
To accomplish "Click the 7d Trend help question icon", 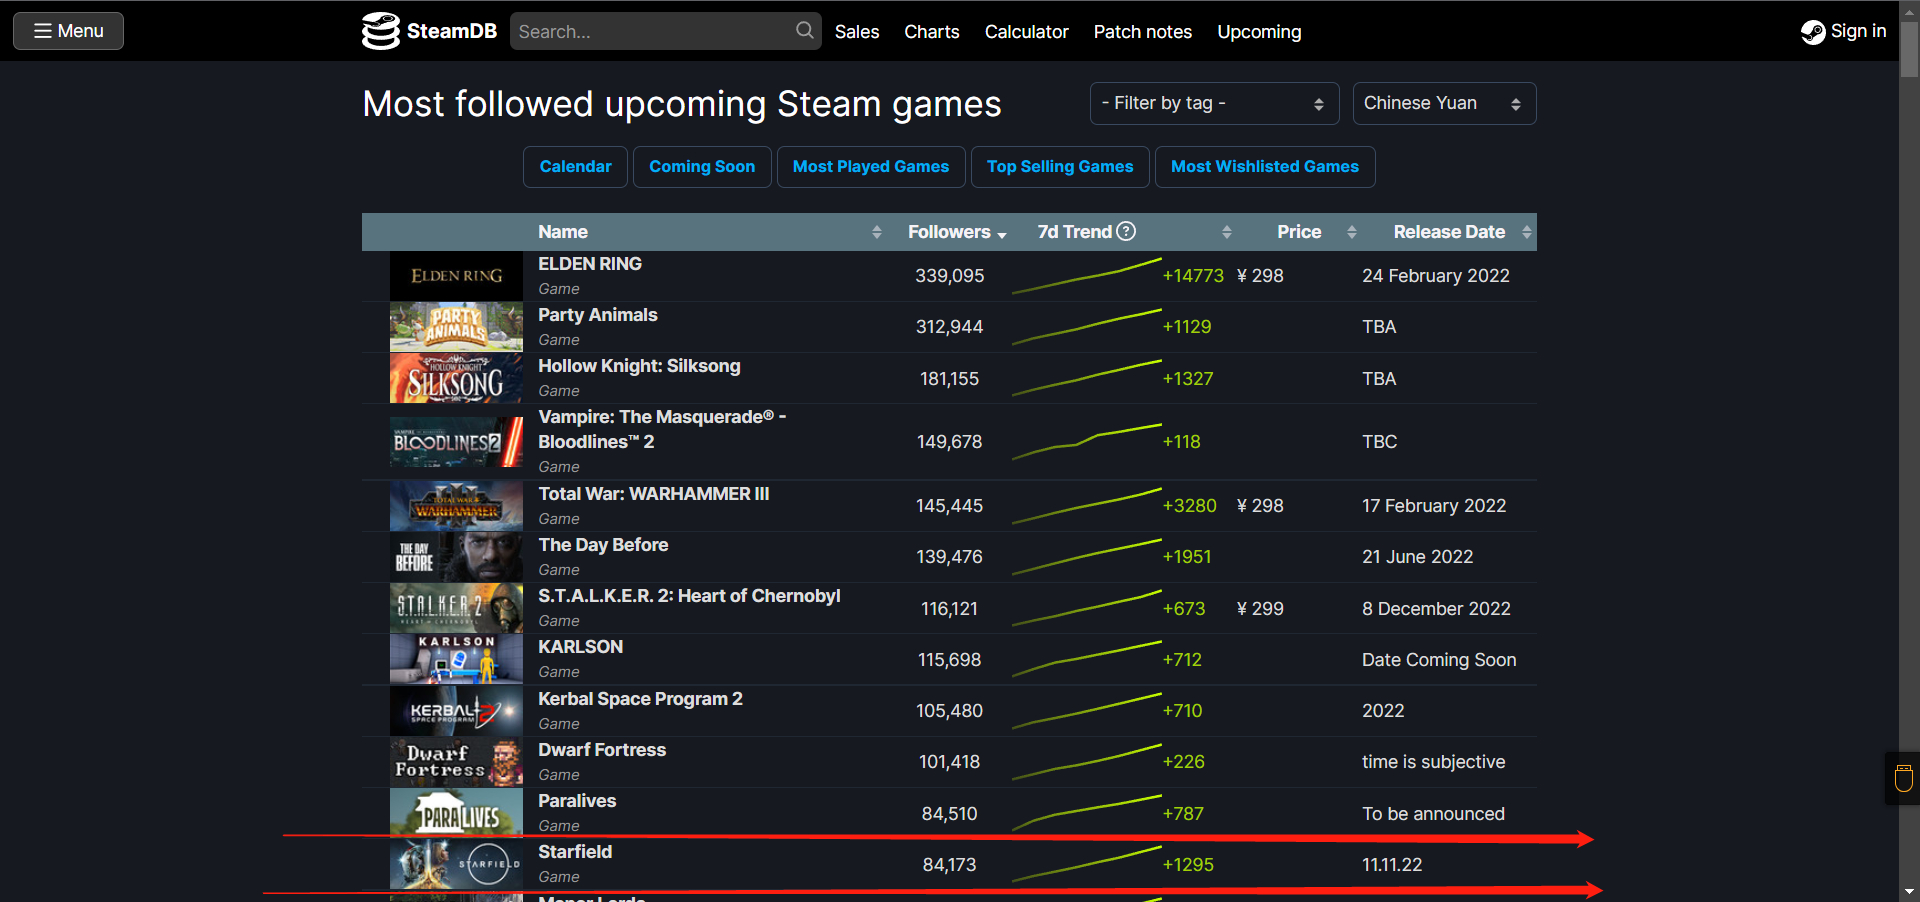I will click(x=1126, y=231).
